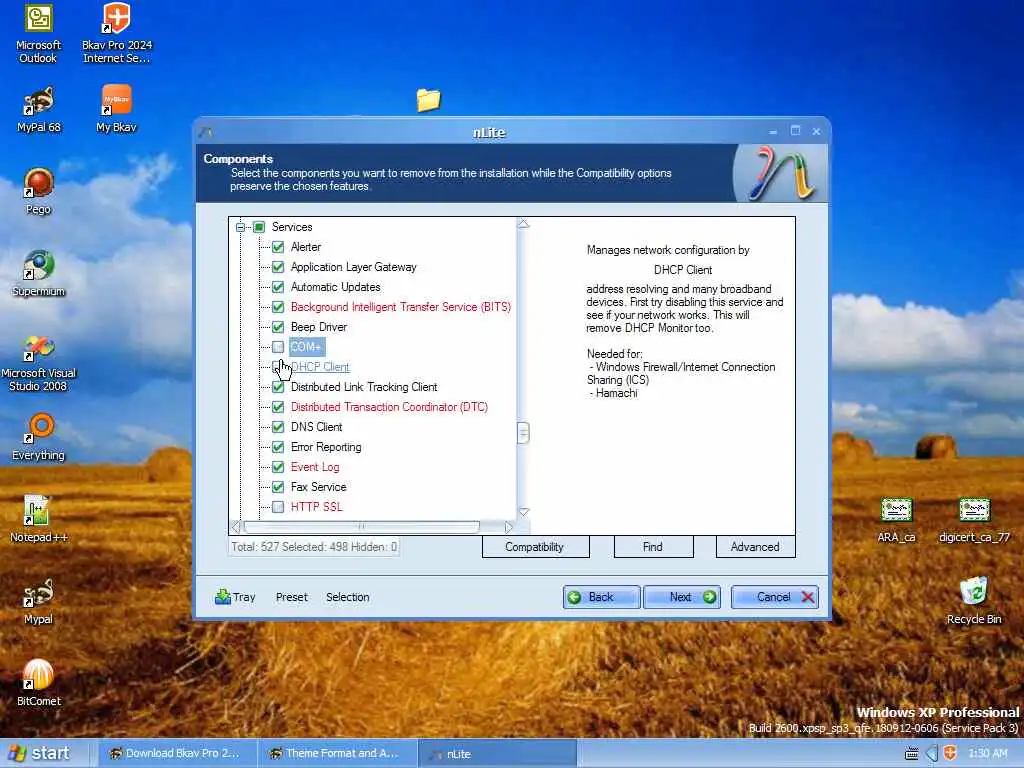The width and height of the screenshot is (1024, 768).
Task: Uncheck Application Layer Gateway checkbox
Action: [278, 267]
